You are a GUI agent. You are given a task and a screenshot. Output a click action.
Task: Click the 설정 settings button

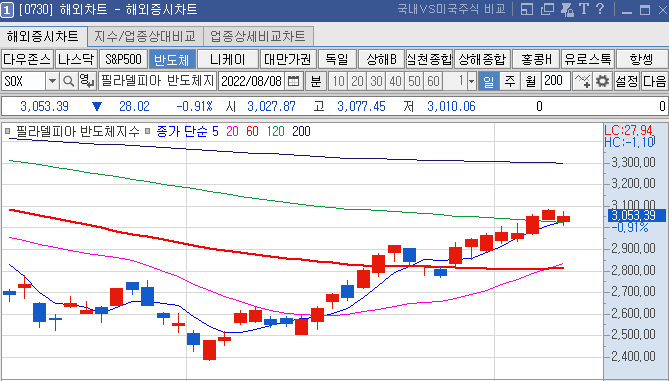click(x=627, y=81)
